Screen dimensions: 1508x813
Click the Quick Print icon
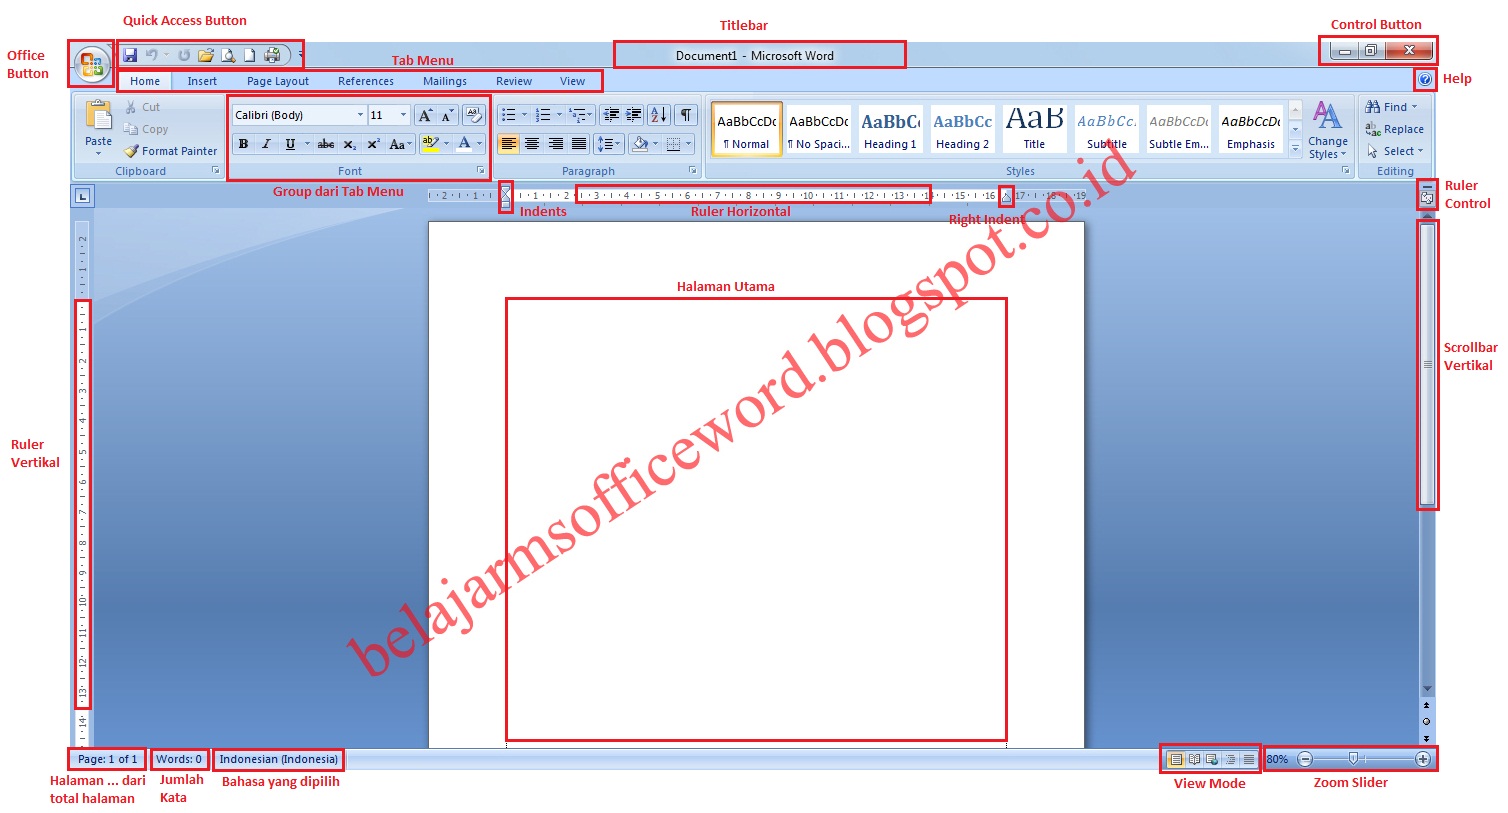pyautogui.click(x=271, y=55)
